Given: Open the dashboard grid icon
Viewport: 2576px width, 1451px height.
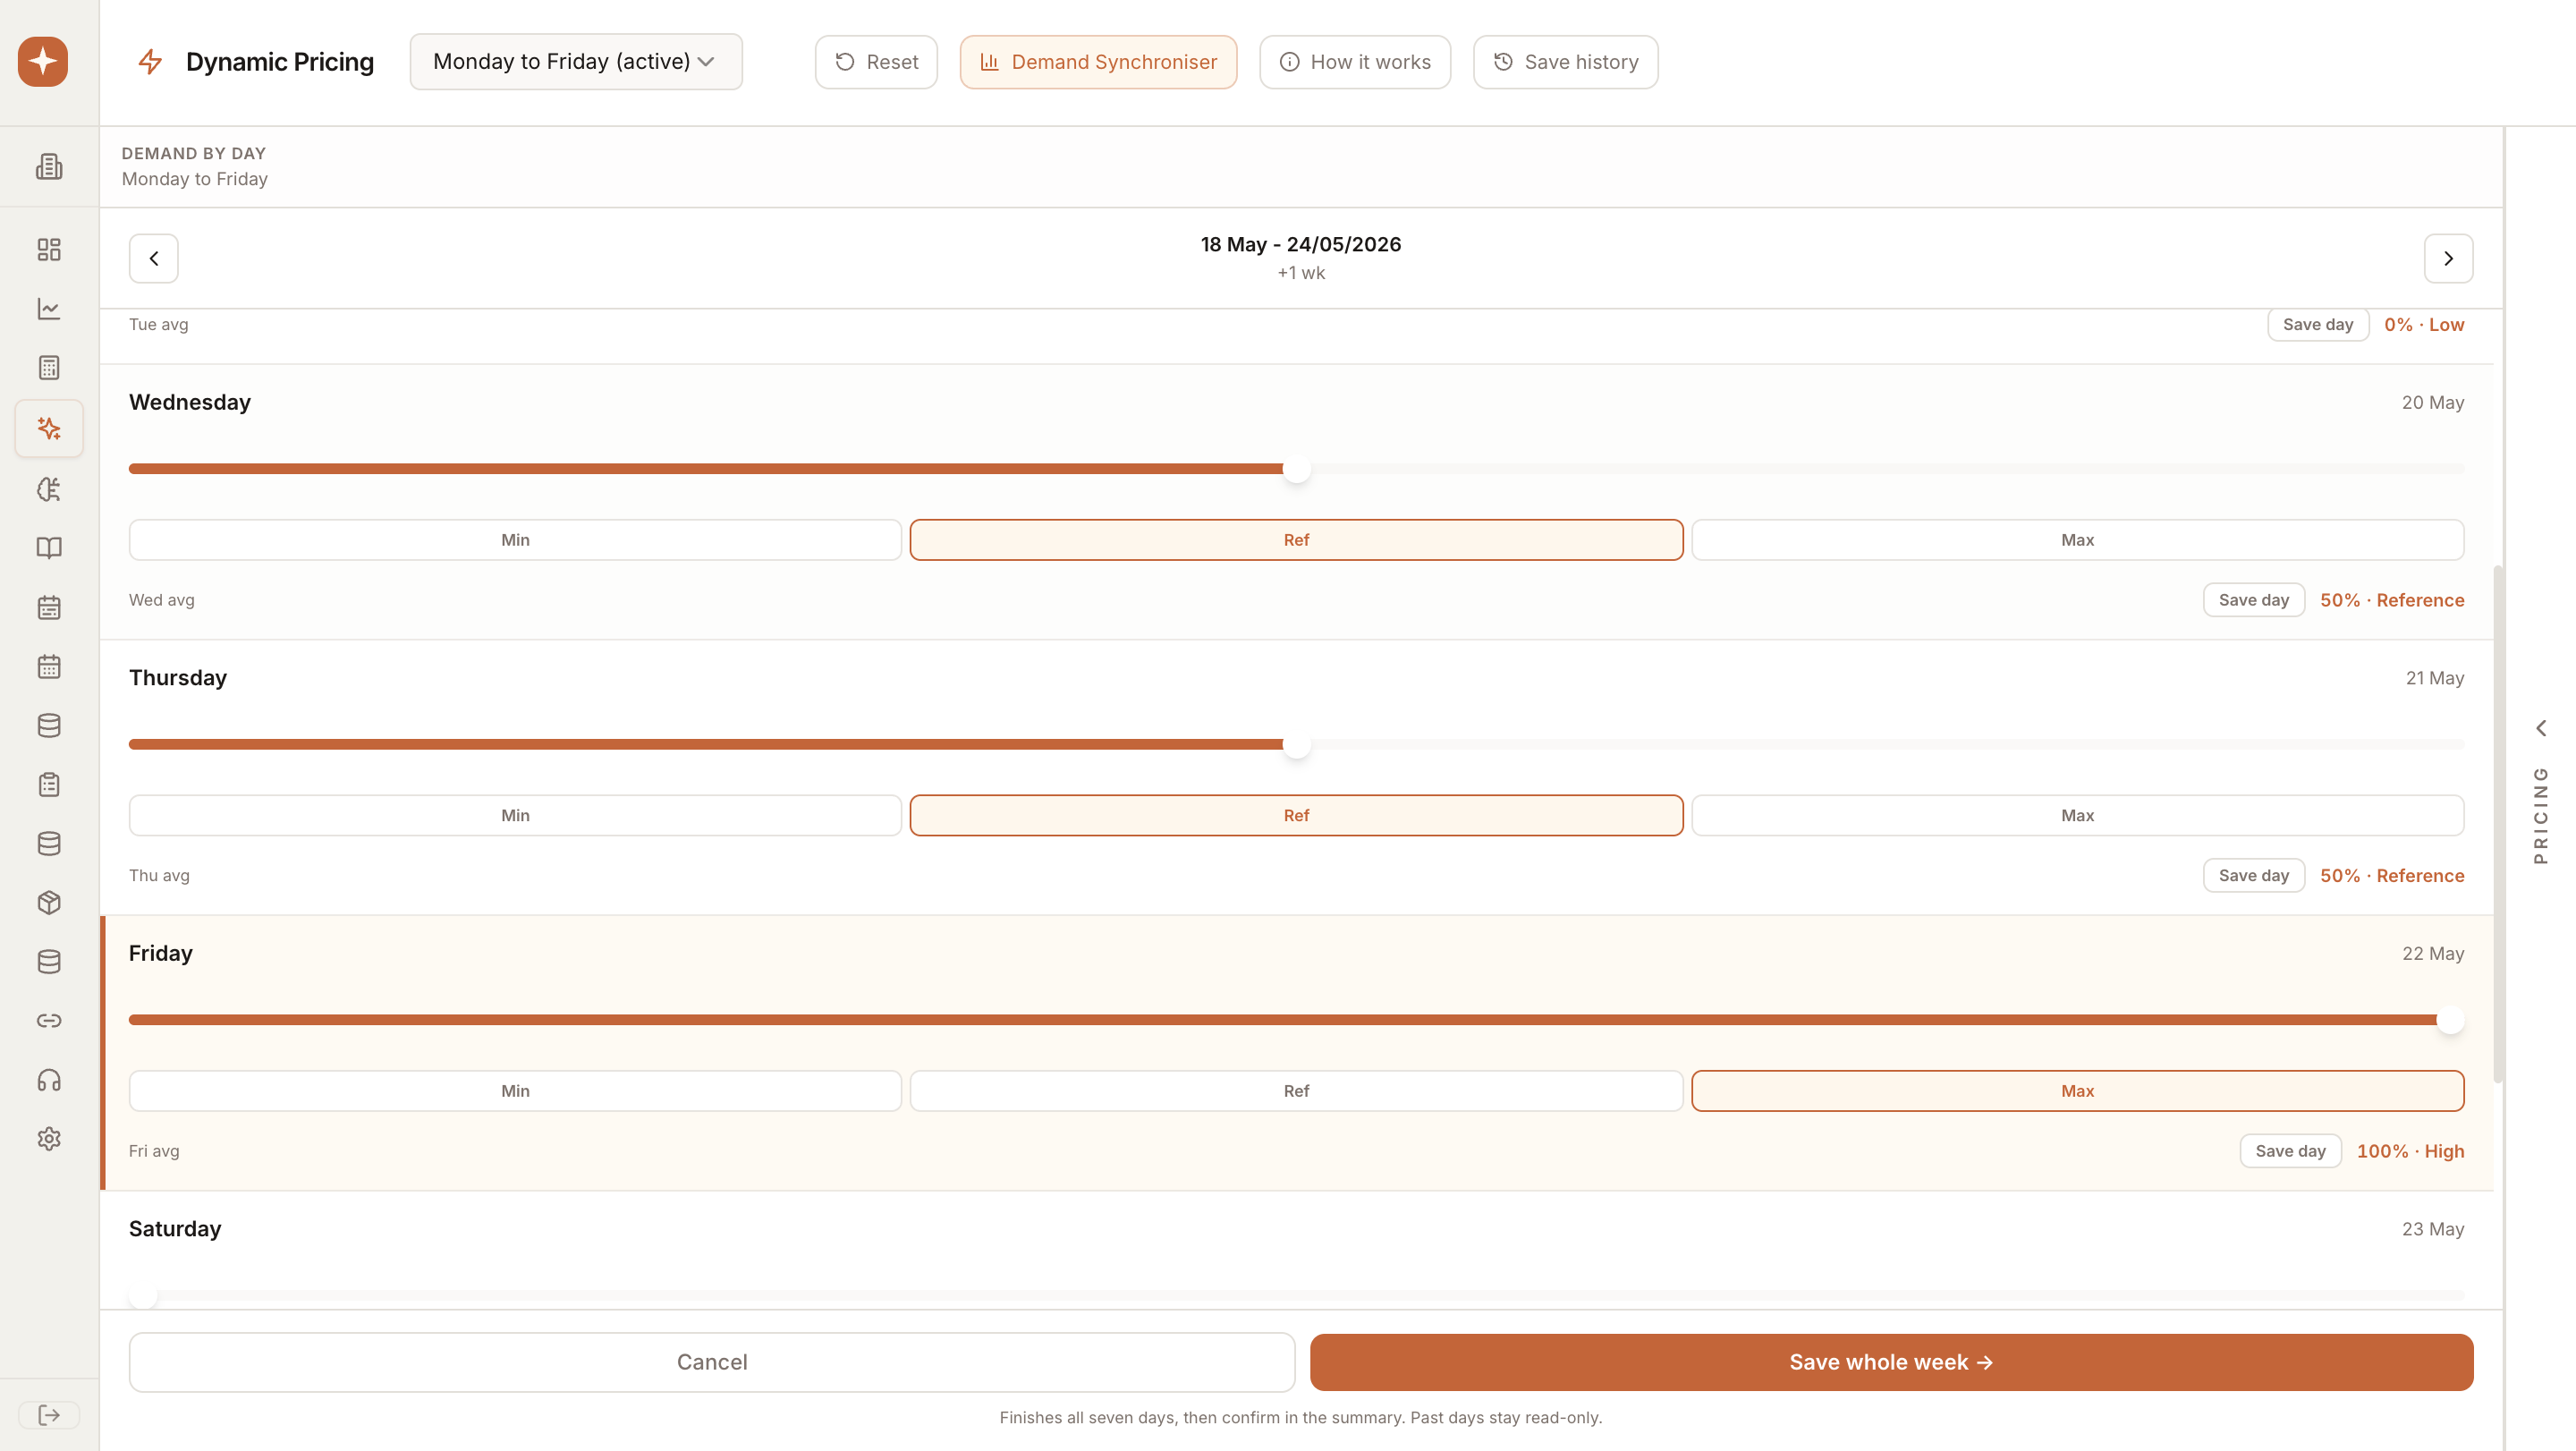Looking at the screenshot, I should click(x=49, y=249).
